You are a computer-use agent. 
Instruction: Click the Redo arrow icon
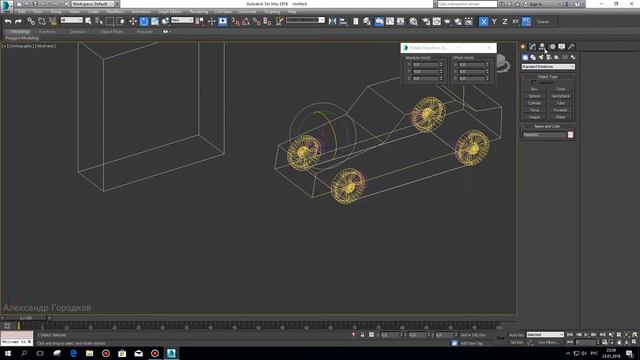(x=18, y=21)
